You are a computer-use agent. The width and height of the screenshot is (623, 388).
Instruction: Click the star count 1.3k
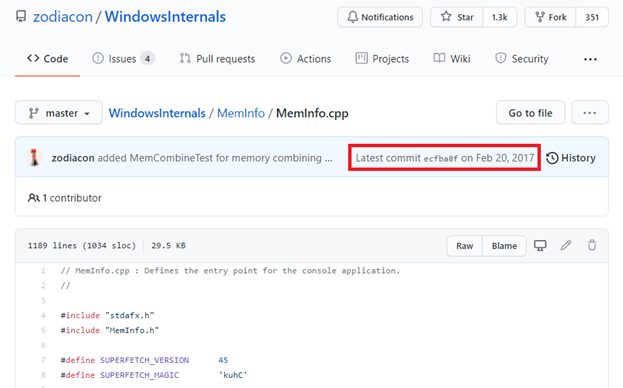click(x=499, y=17)
